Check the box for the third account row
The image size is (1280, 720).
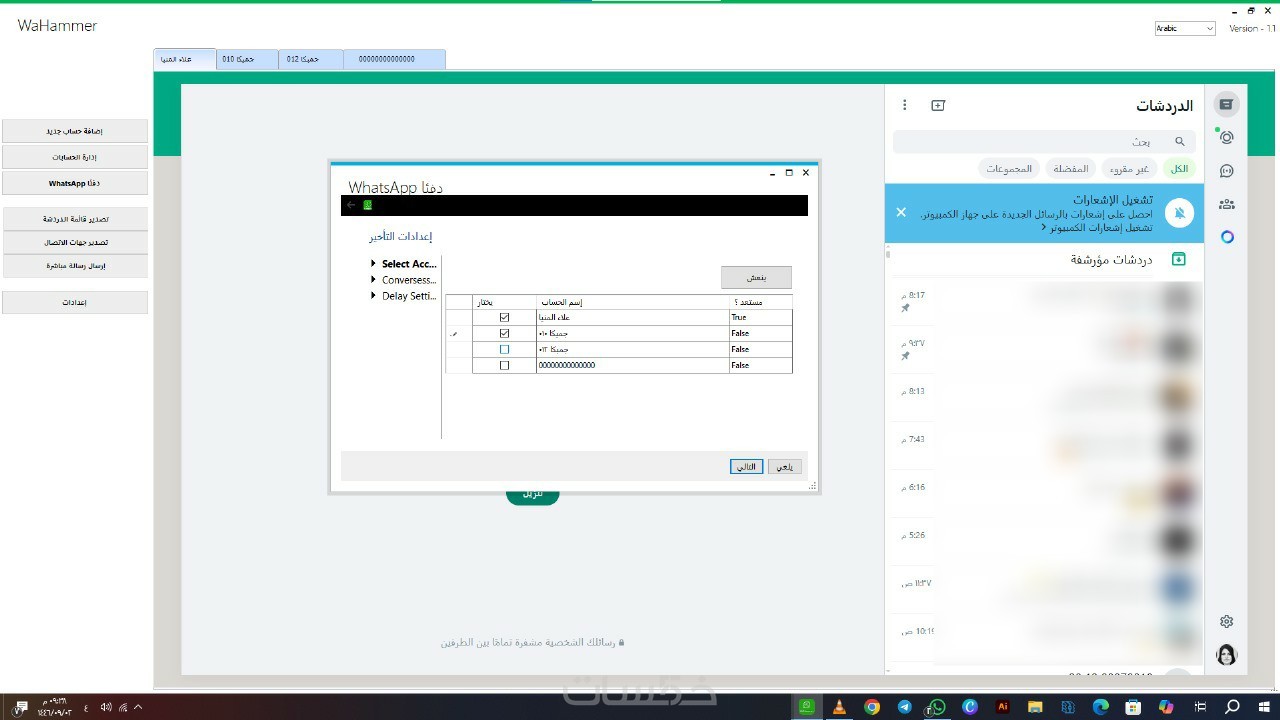point(504,349)
